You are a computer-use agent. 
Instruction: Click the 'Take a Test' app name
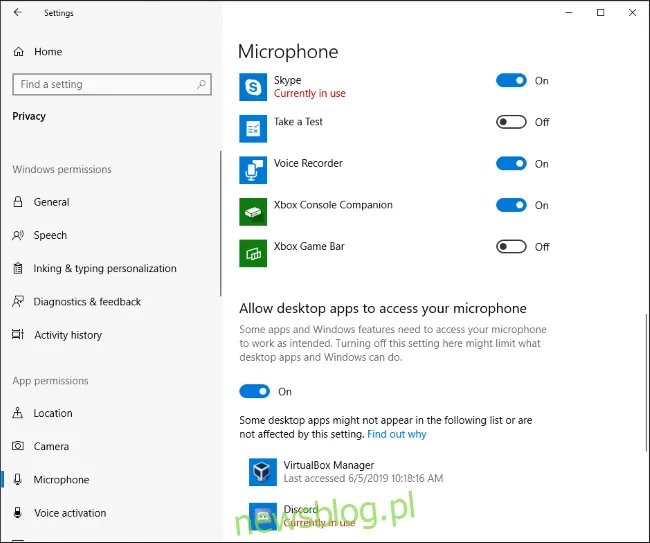[298, 122]
